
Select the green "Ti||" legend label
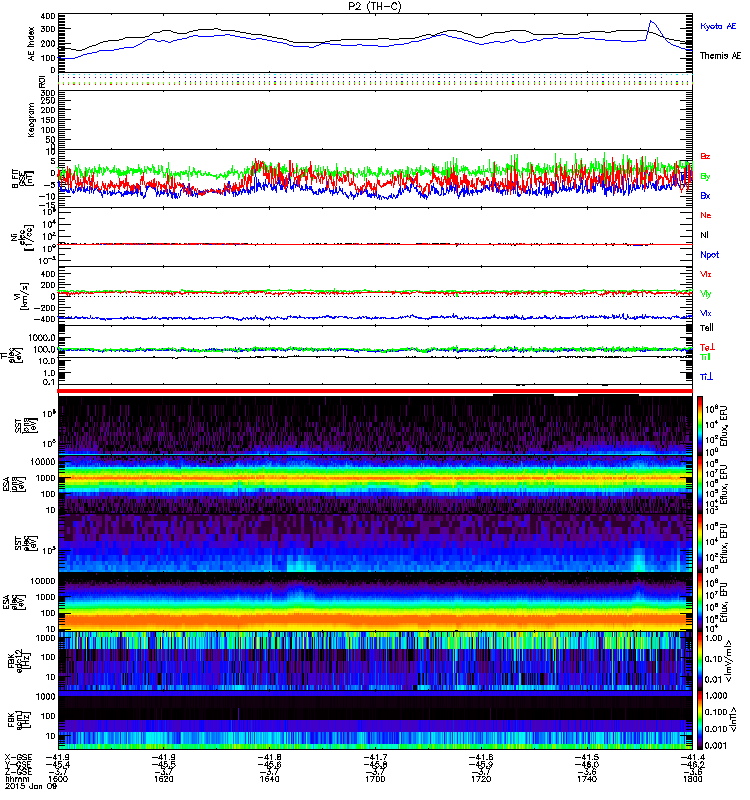(705, 357)
